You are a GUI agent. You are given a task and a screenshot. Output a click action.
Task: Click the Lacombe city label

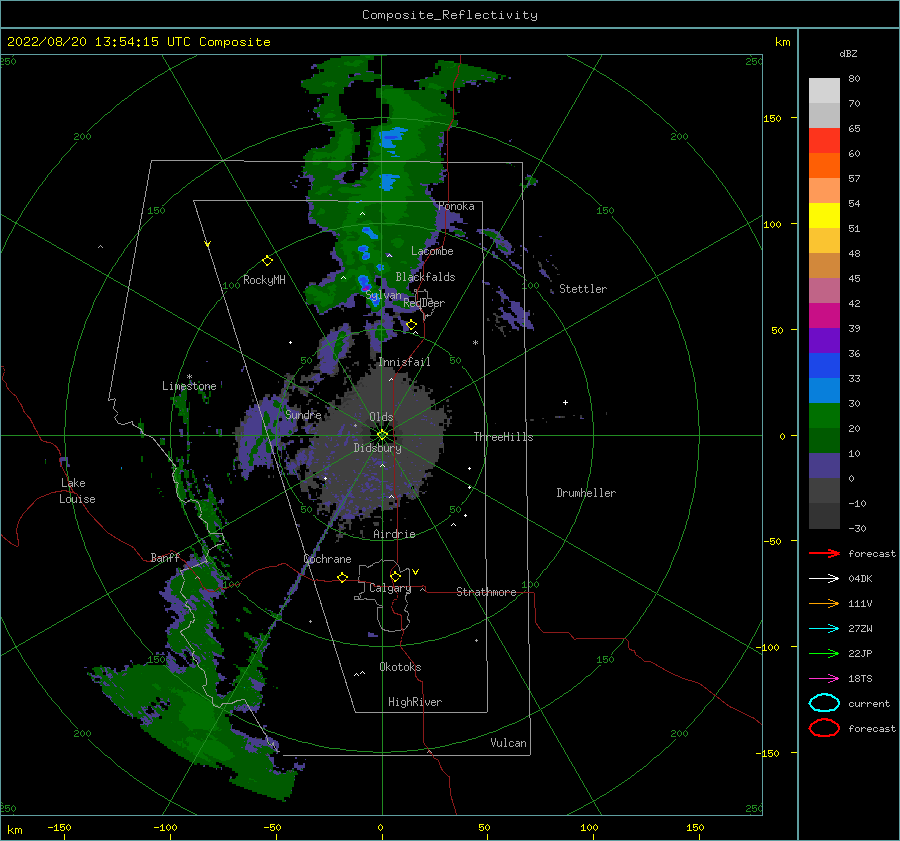(432, 251)
